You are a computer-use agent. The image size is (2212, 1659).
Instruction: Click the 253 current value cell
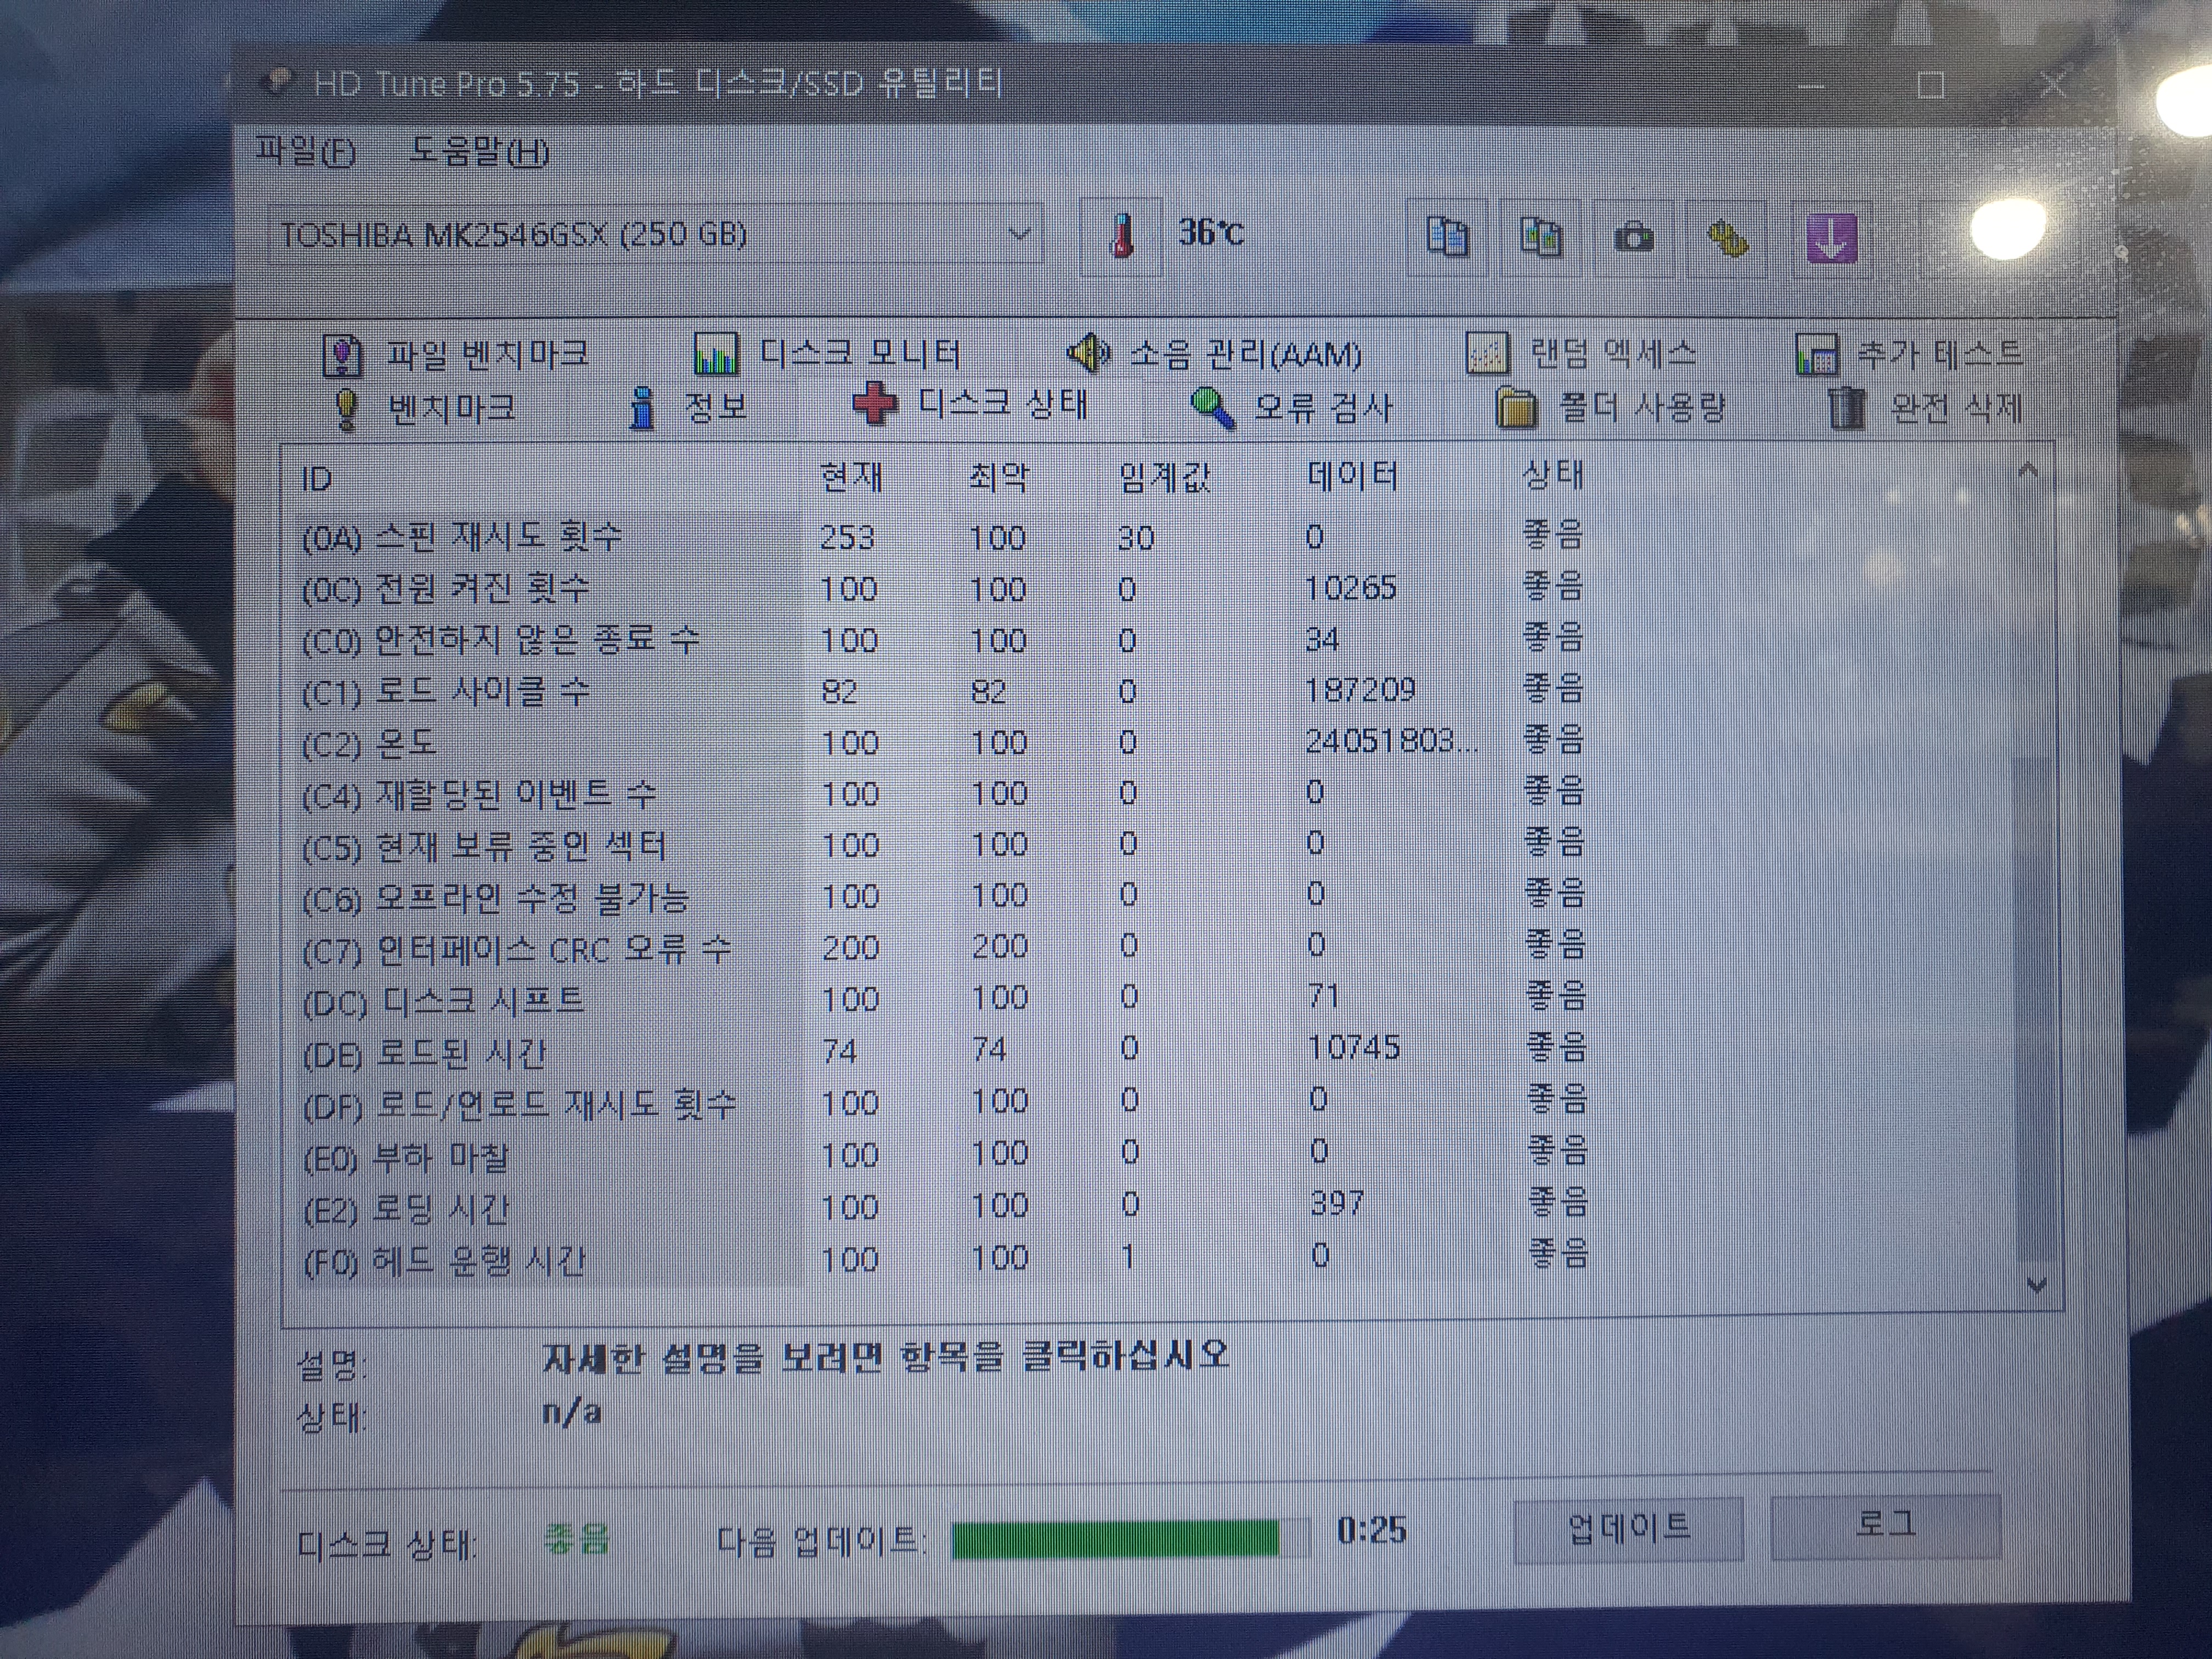click(x=847, y=538)
